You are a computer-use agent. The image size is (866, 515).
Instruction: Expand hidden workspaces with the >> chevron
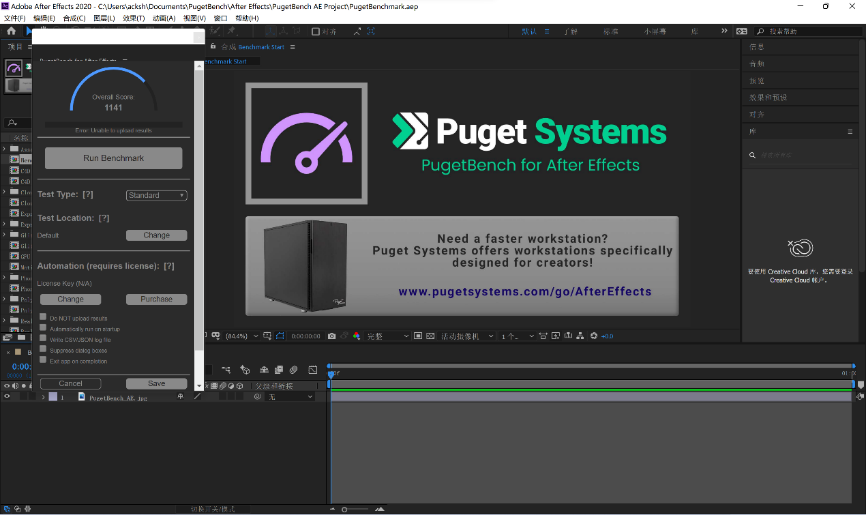(724, 31)
